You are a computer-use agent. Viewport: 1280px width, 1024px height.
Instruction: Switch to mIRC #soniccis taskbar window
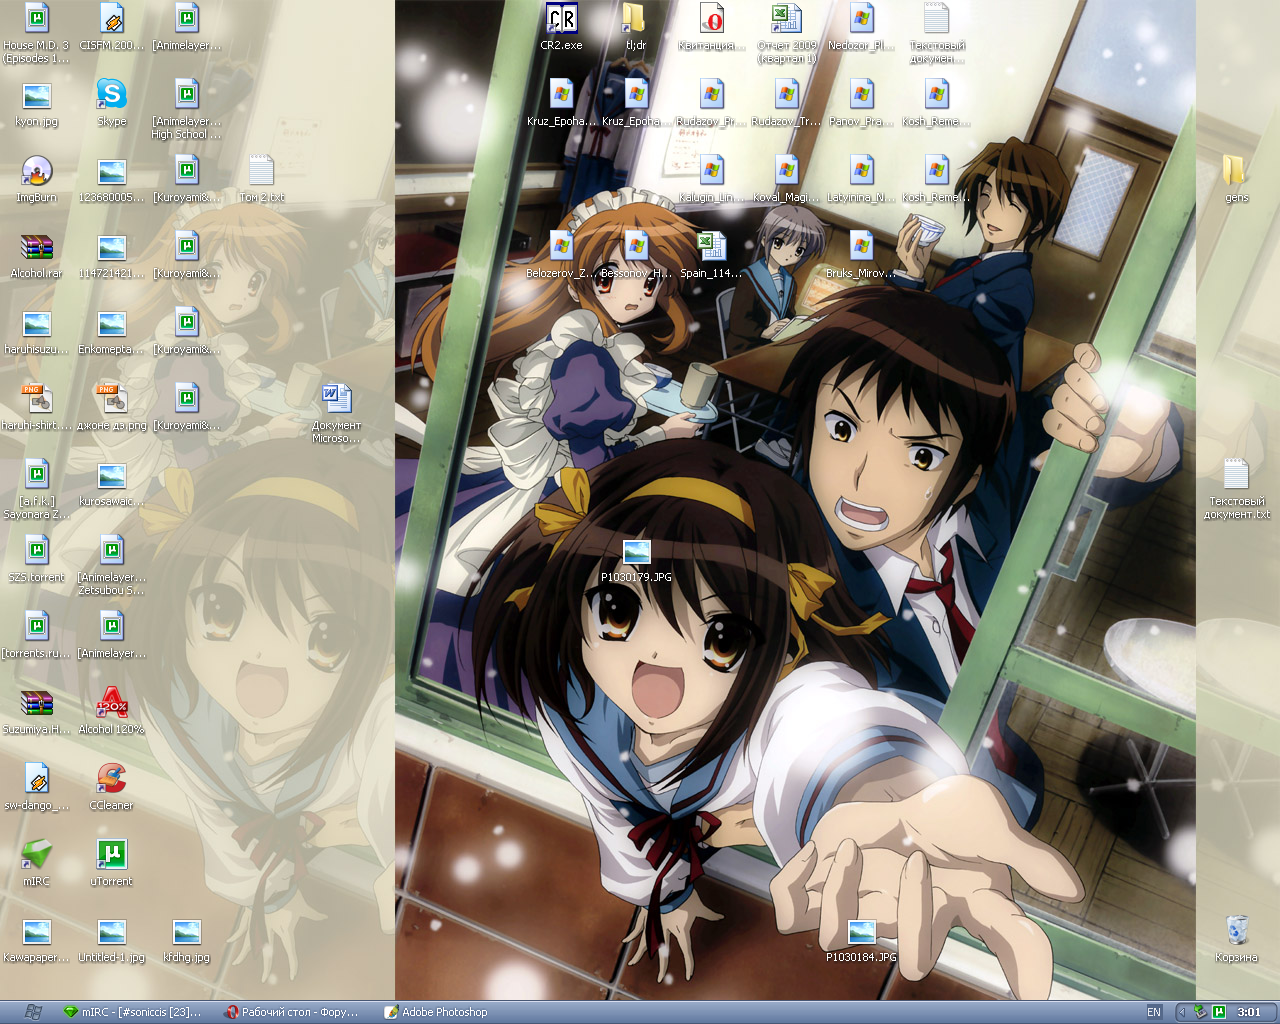(x=133, y=1012)
